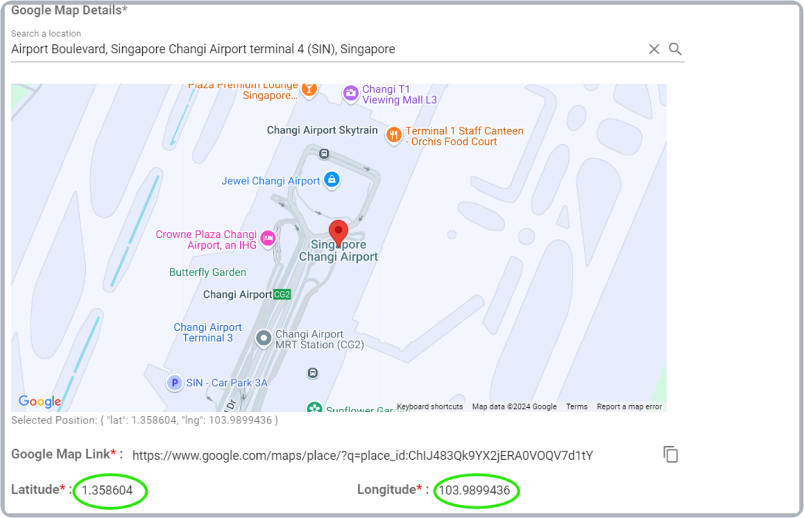Image resolution: width=804 pixels, height=518 pixels.
Task: Click the Sunflower Garden green icon
Action: coord(314,407)
